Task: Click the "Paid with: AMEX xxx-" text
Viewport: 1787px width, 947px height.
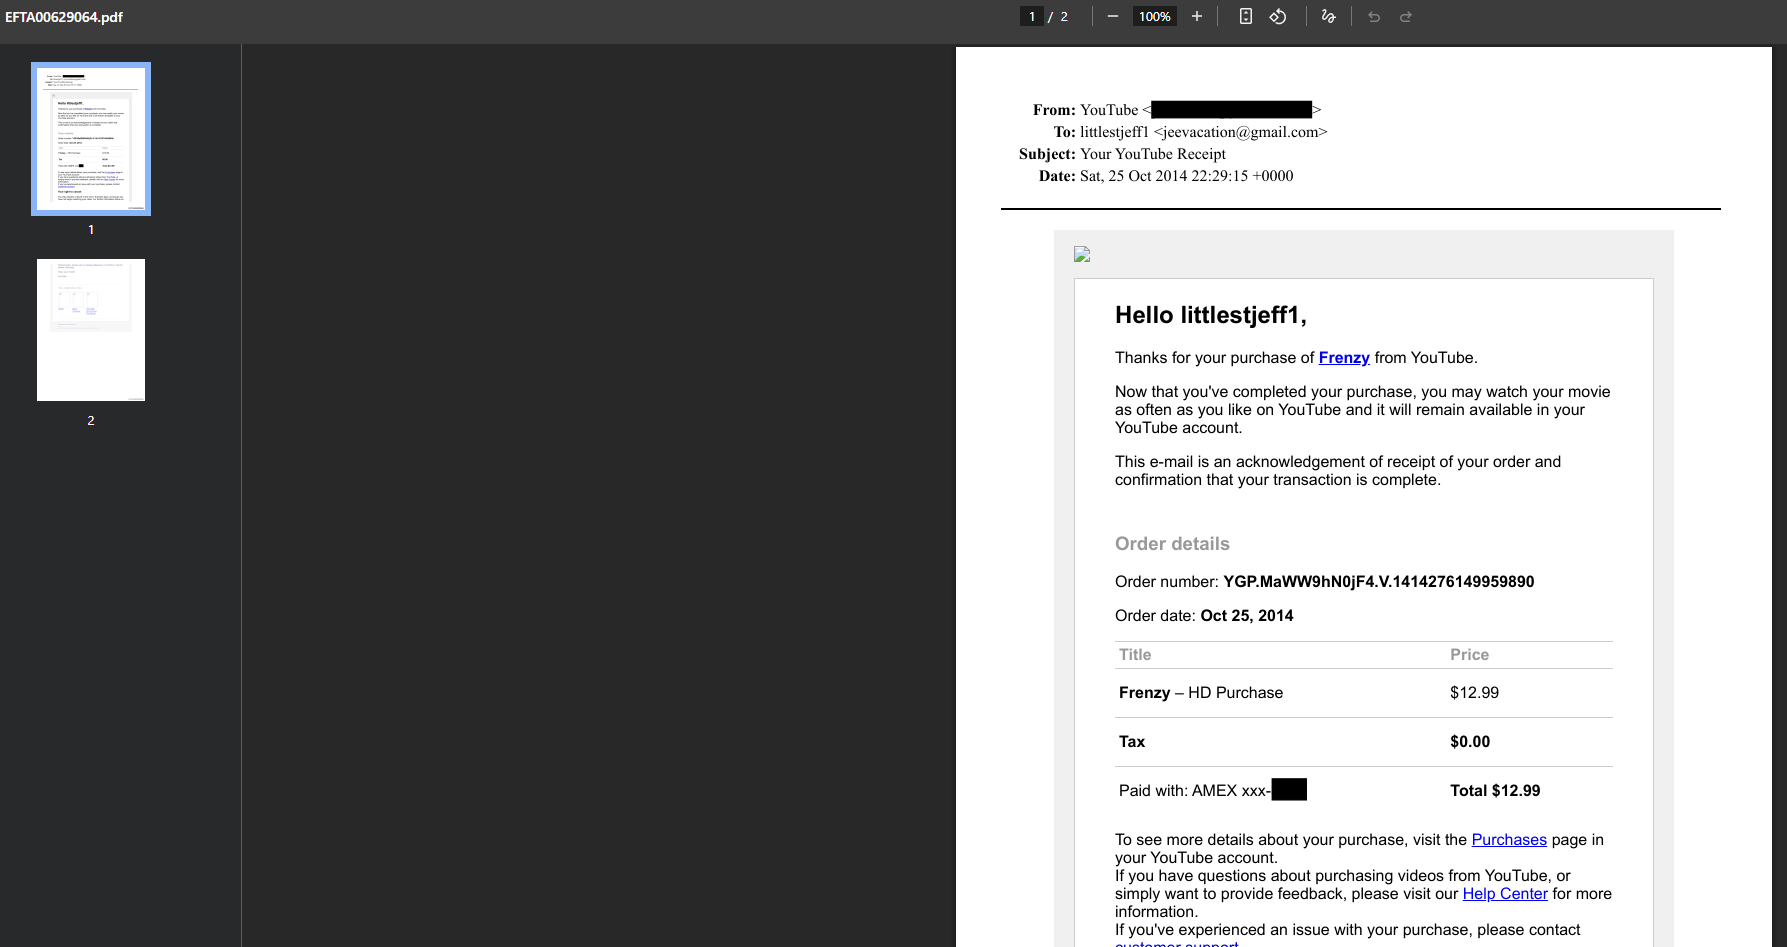Action: pyautogui.click(x=1195, y=791)
